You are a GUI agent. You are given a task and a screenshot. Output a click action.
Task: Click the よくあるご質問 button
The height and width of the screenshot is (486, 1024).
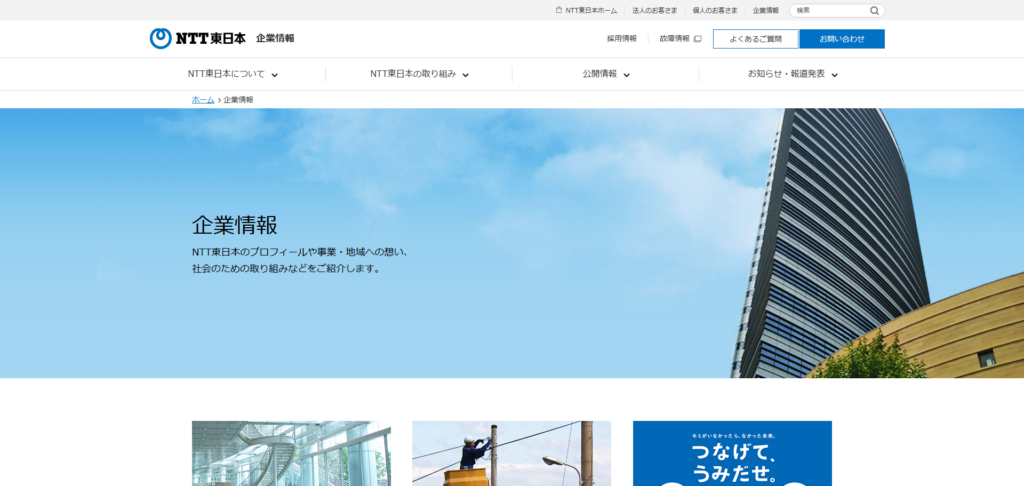756,39
